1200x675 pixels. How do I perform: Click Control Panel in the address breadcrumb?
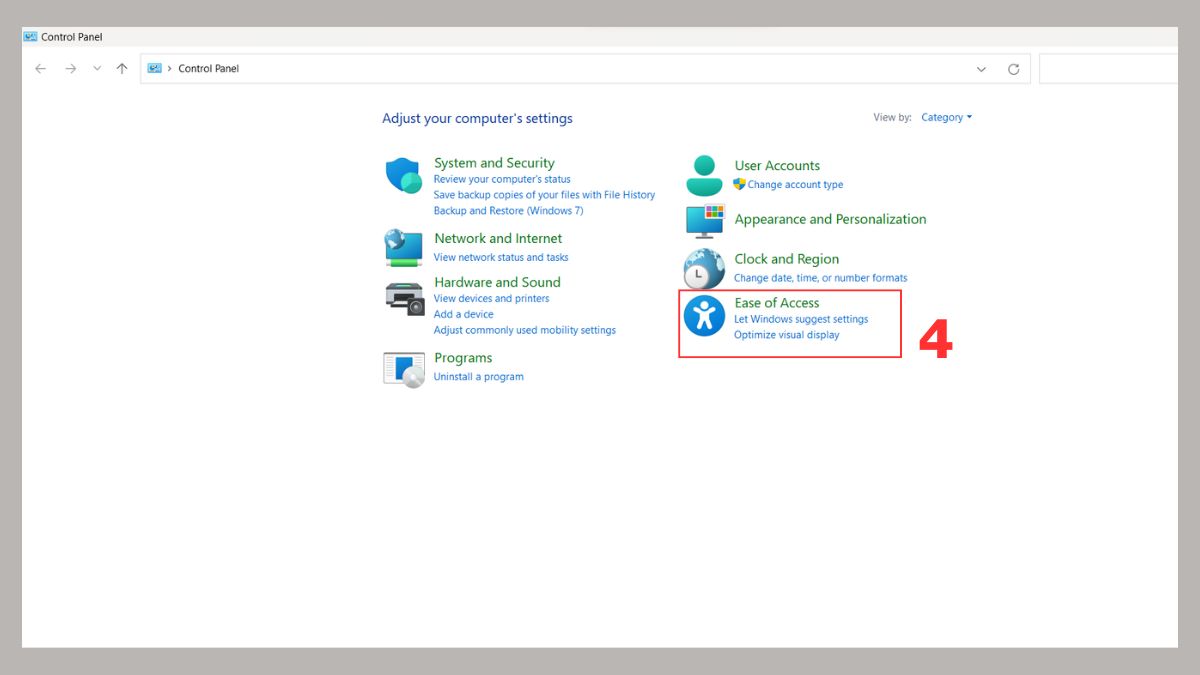(x=209, y=69)
